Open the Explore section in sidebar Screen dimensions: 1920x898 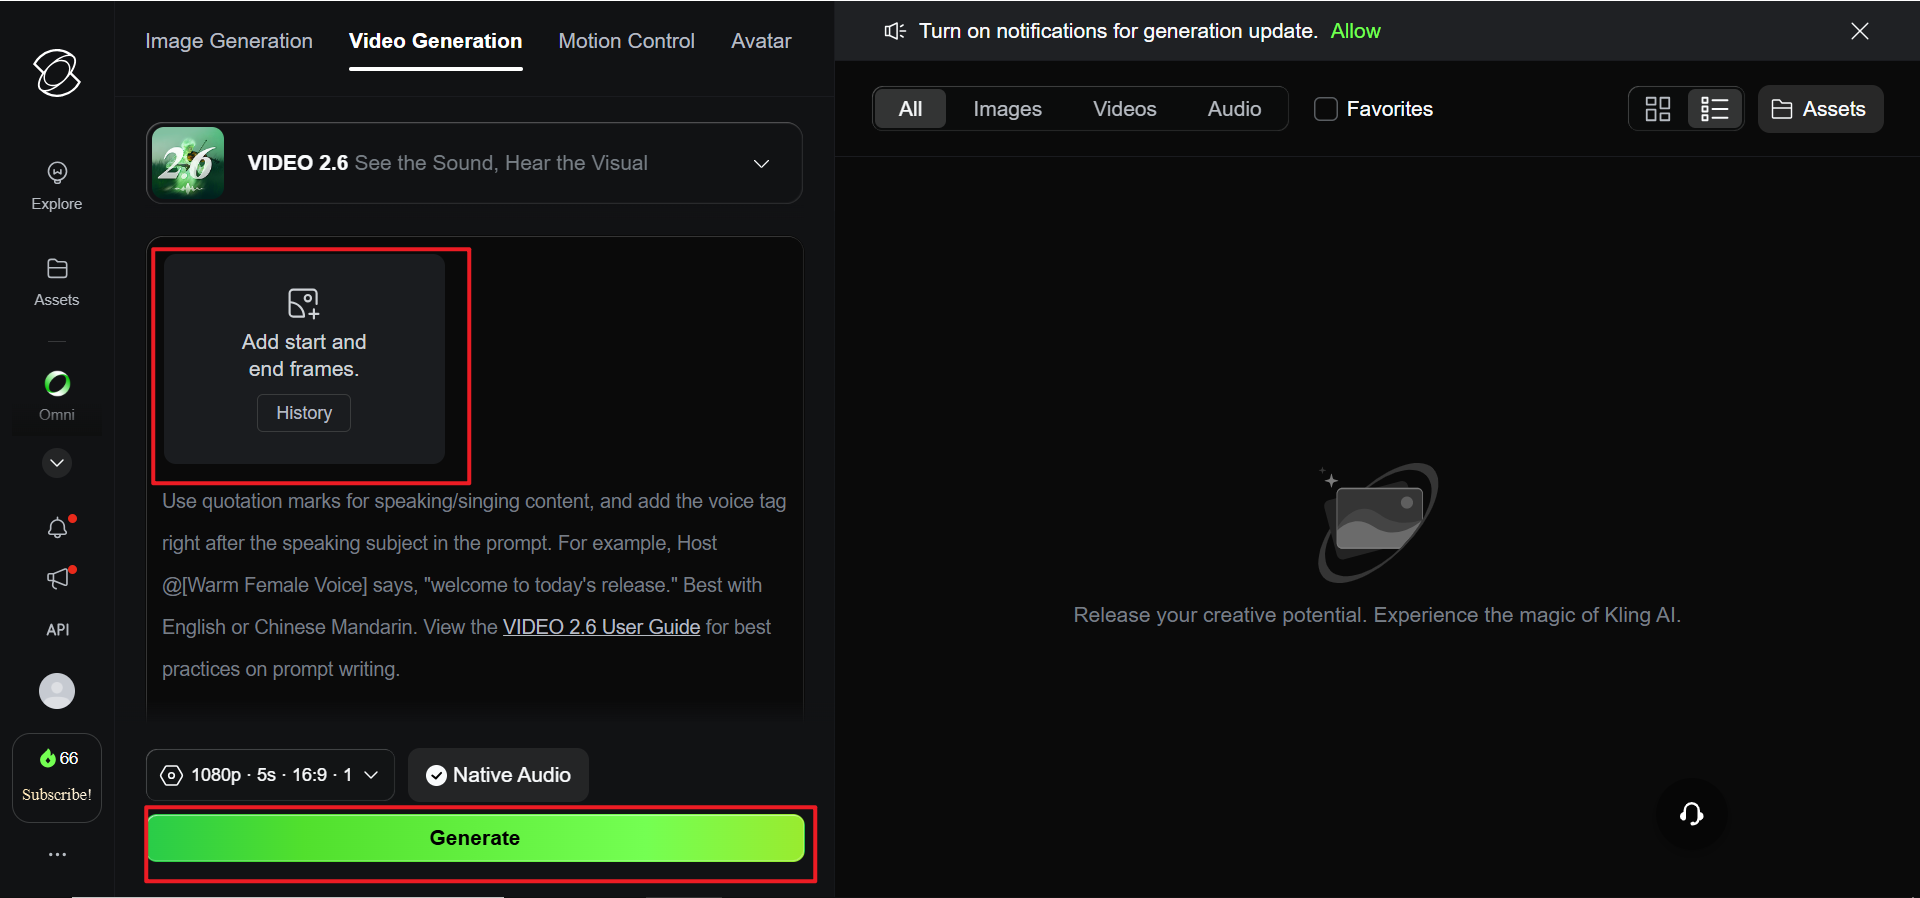pyautogui.click(x=57, y=187)
